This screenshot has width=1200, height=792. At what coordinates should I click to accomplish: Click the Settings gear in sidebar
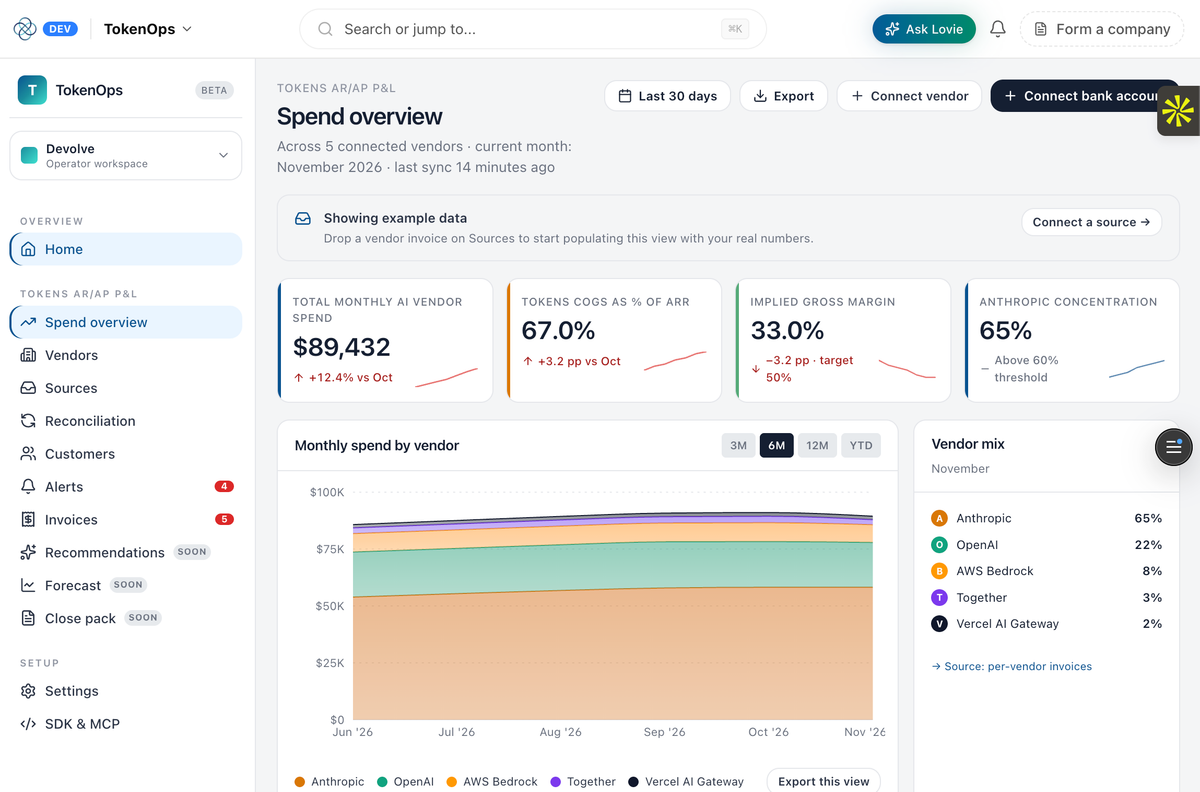(x=28, y=691)
